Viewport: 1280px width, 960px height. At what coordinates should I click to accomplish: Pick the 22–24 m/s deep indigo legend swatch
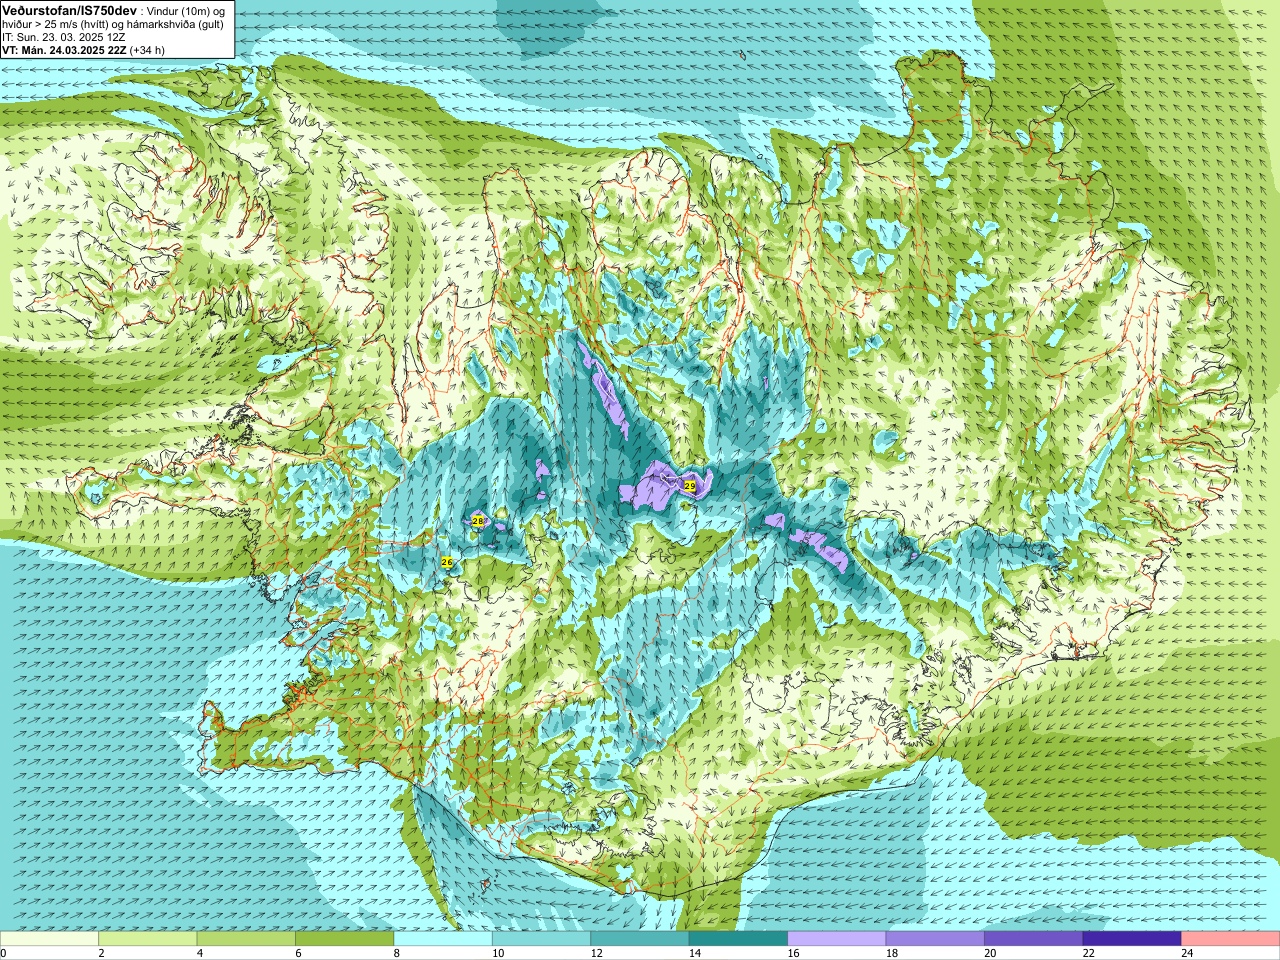pos(1132,938)
